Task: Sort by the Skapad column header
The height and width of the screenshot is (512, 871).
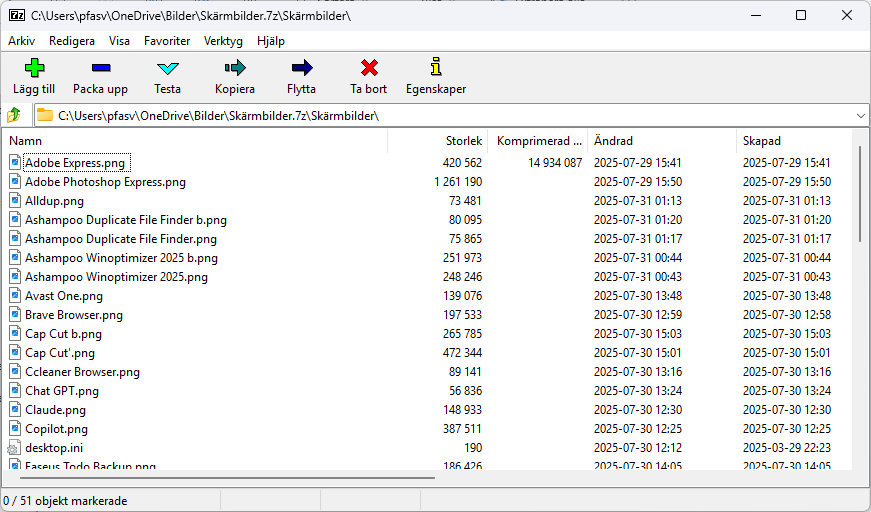Action: (x=794, y=140)
